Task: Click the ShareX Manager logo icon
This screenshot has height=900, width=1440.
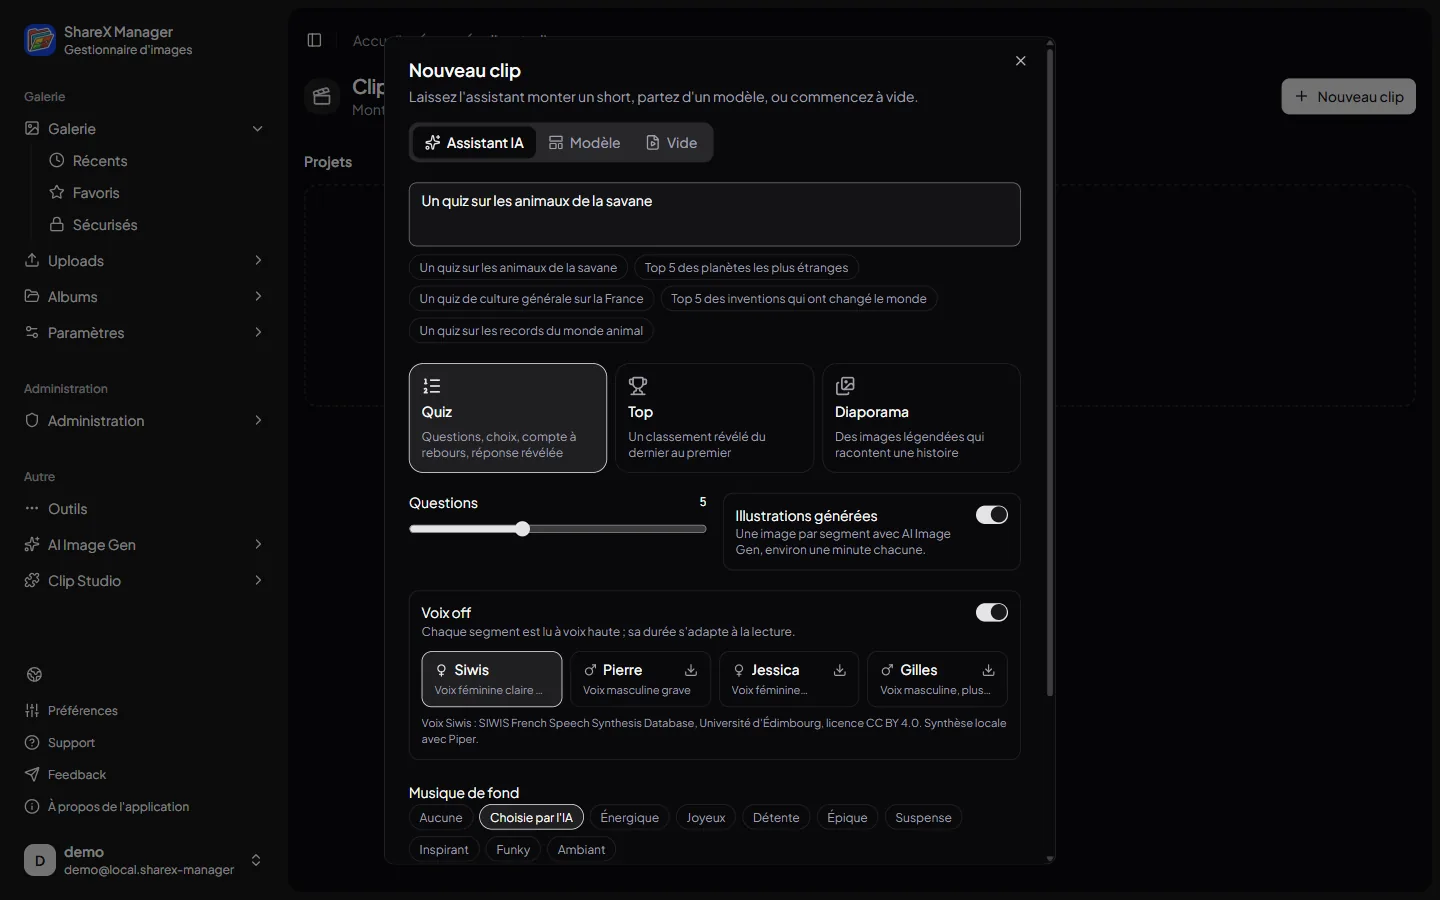Action: pyautogui.click(x=40, y=40)
